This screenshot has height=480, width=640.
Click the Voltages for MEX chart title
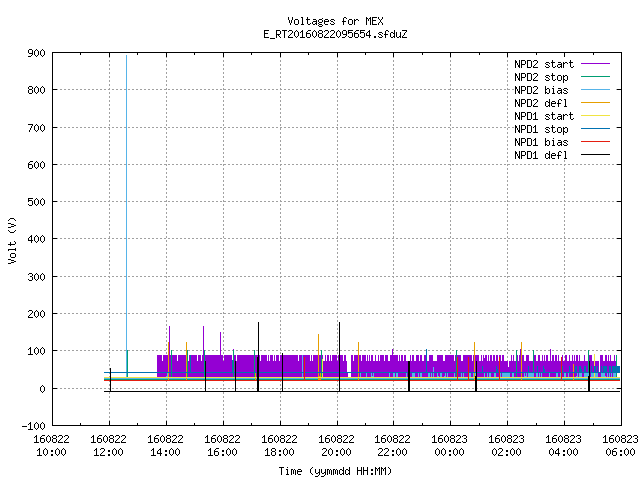click(335, 21)
